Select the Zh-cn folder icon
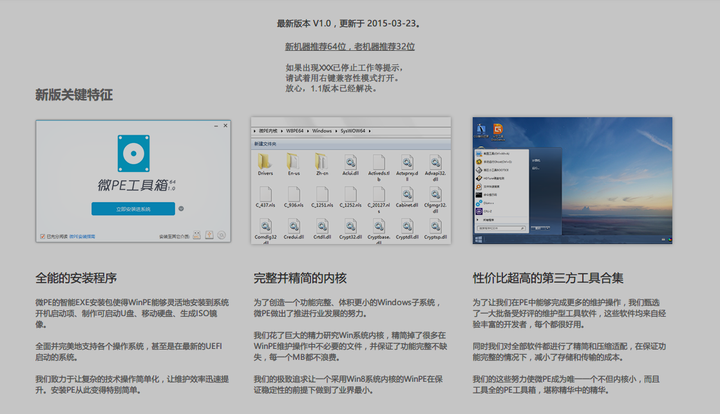Viewport: 720px width, 414px height. (322, 162)
